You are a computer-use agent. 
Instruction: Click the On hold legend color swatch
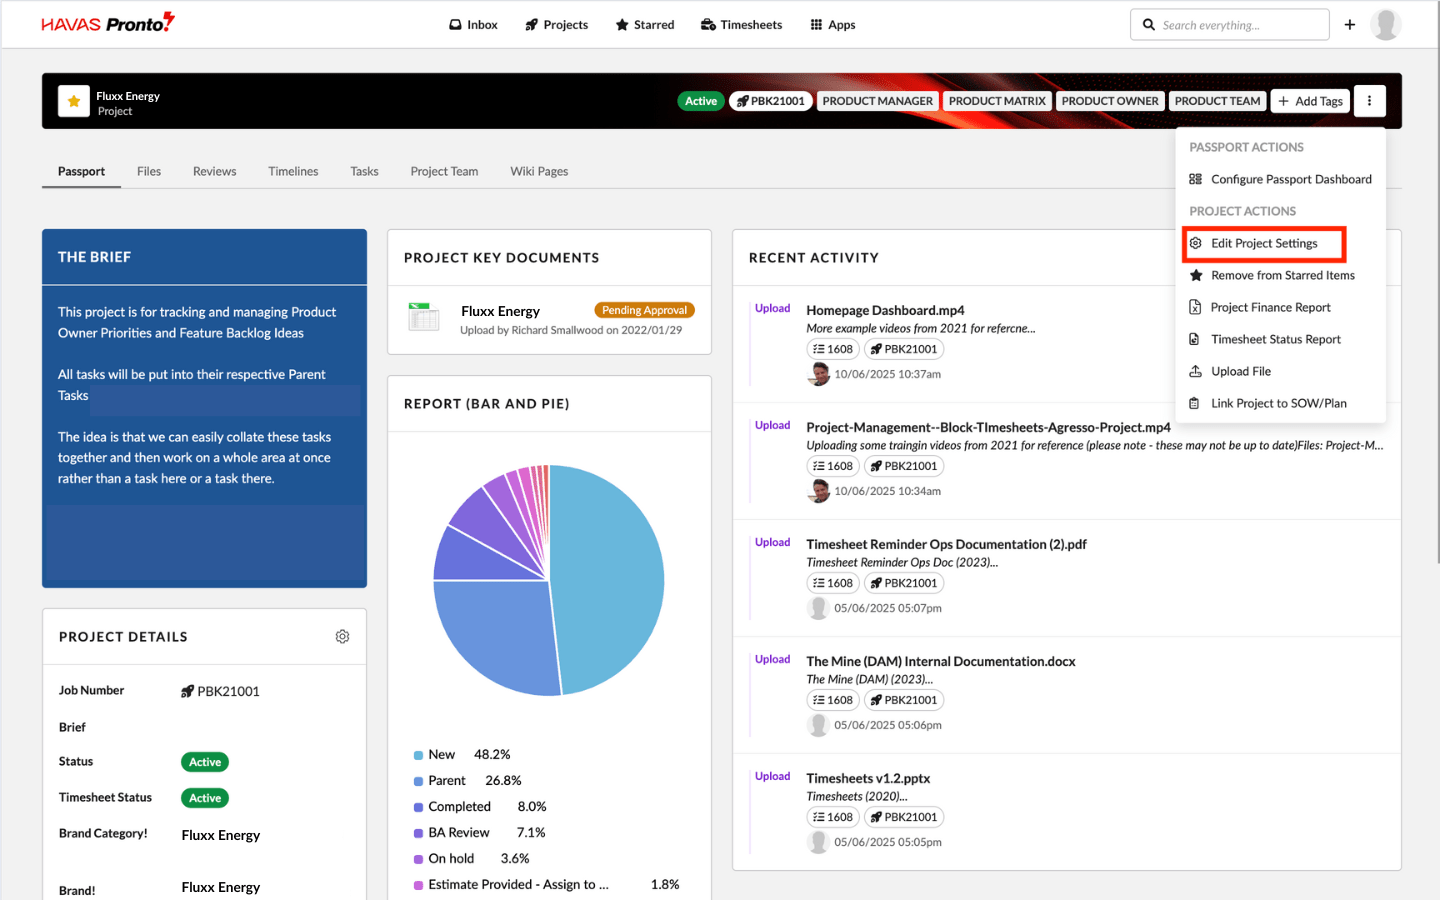[x=418, y=859]
